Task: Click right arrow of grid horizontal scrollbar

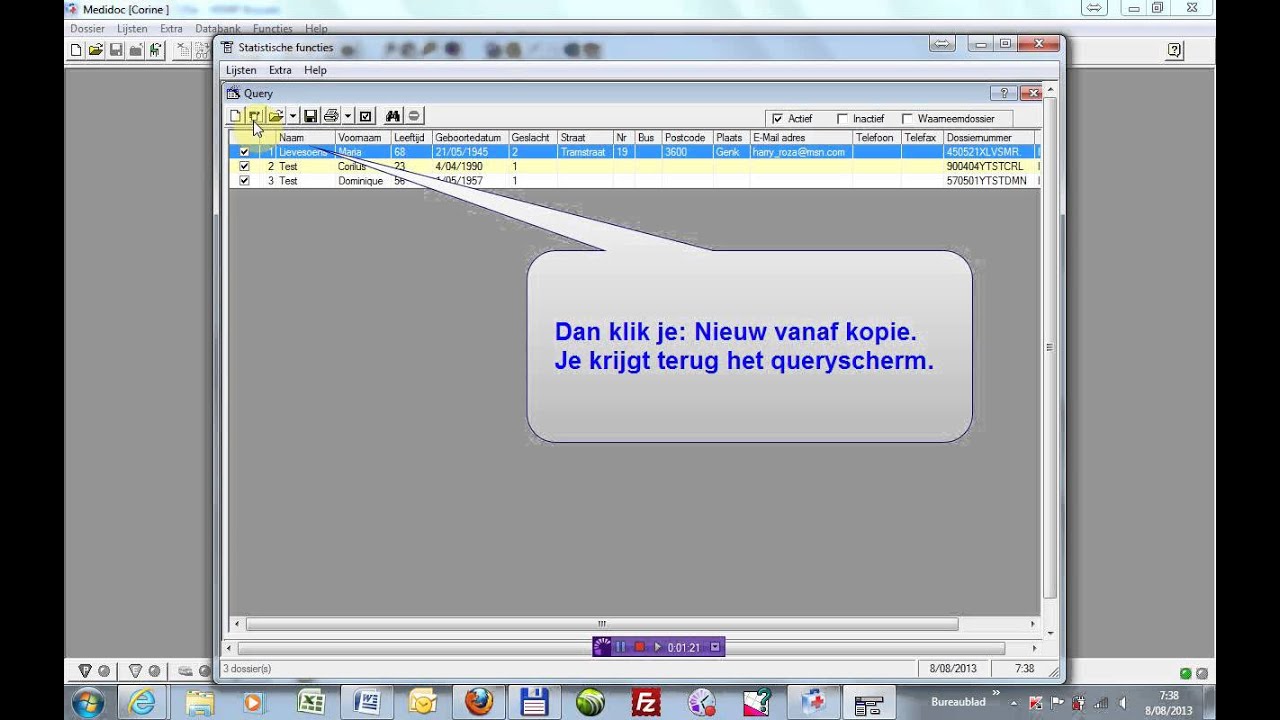Action: [1034, 624]
